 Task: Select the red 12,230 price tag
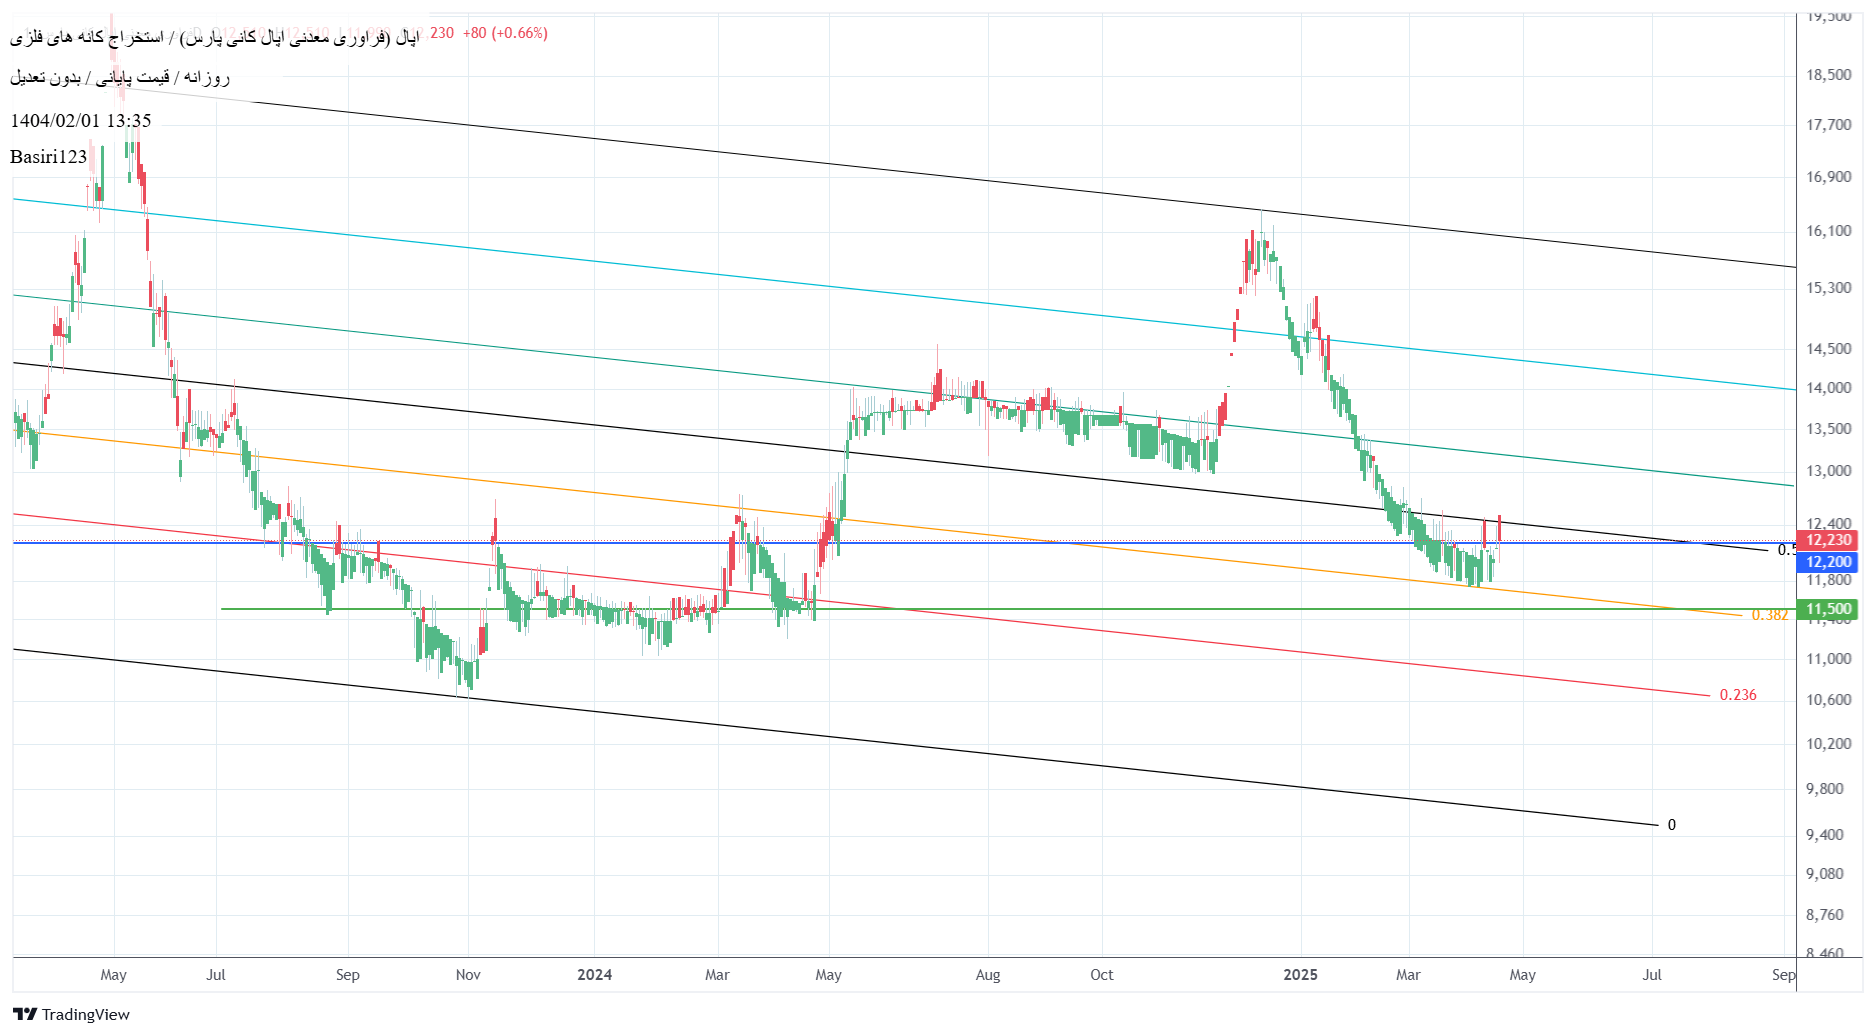tap(1828, 540)
